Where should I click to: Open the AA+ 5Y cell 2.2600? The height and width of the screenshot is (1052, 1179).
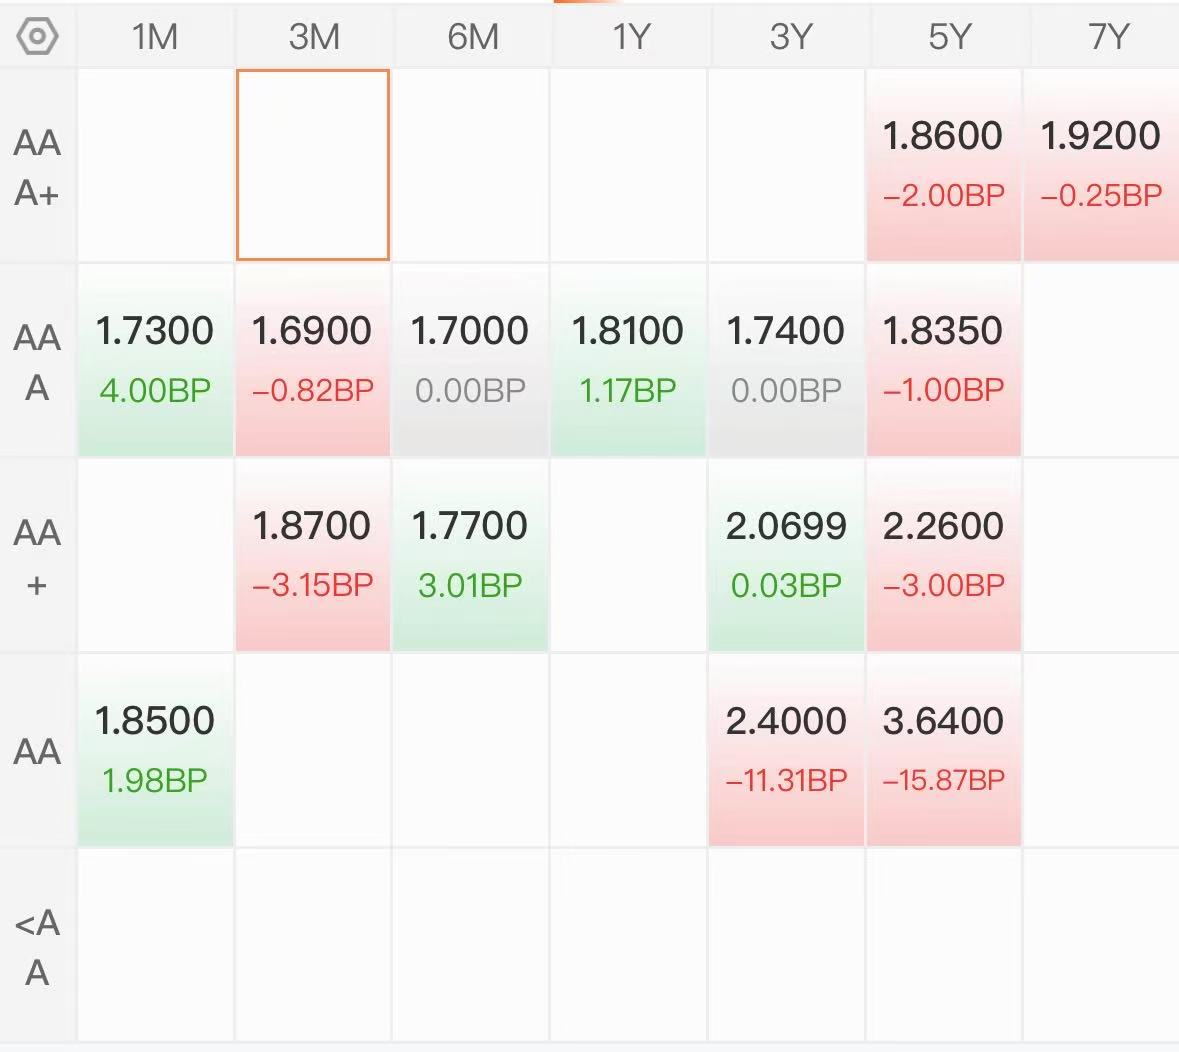pyautogui.click(x=943, y=555)
